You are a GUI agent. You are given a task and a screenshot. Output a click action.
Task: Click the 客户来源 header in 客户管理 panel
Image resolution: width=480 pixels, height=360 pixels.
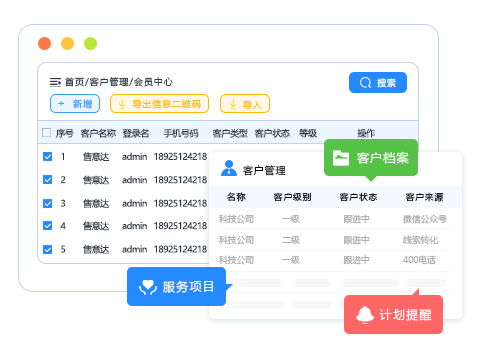click(x=424, y=197)
